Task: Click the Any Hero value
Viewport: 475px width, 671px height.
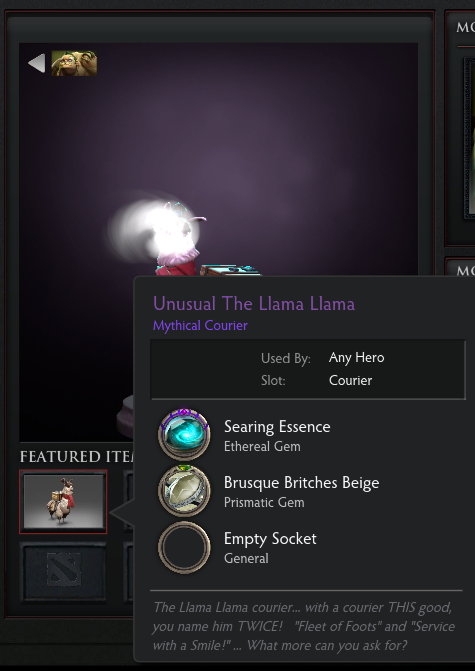Action: (356, 357)
